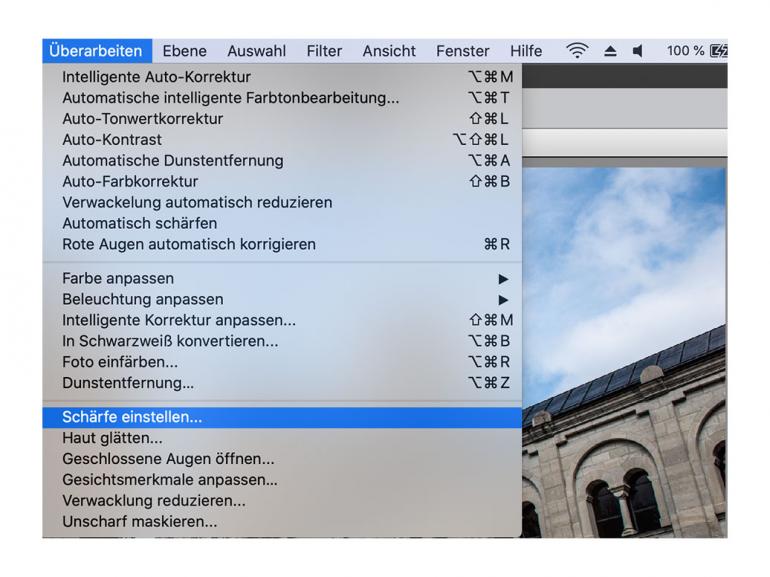Expand the Beleuchtung anpassen submenu
Image resolution: width=770 pixels, height=577 pixels.
click(282, 300)
